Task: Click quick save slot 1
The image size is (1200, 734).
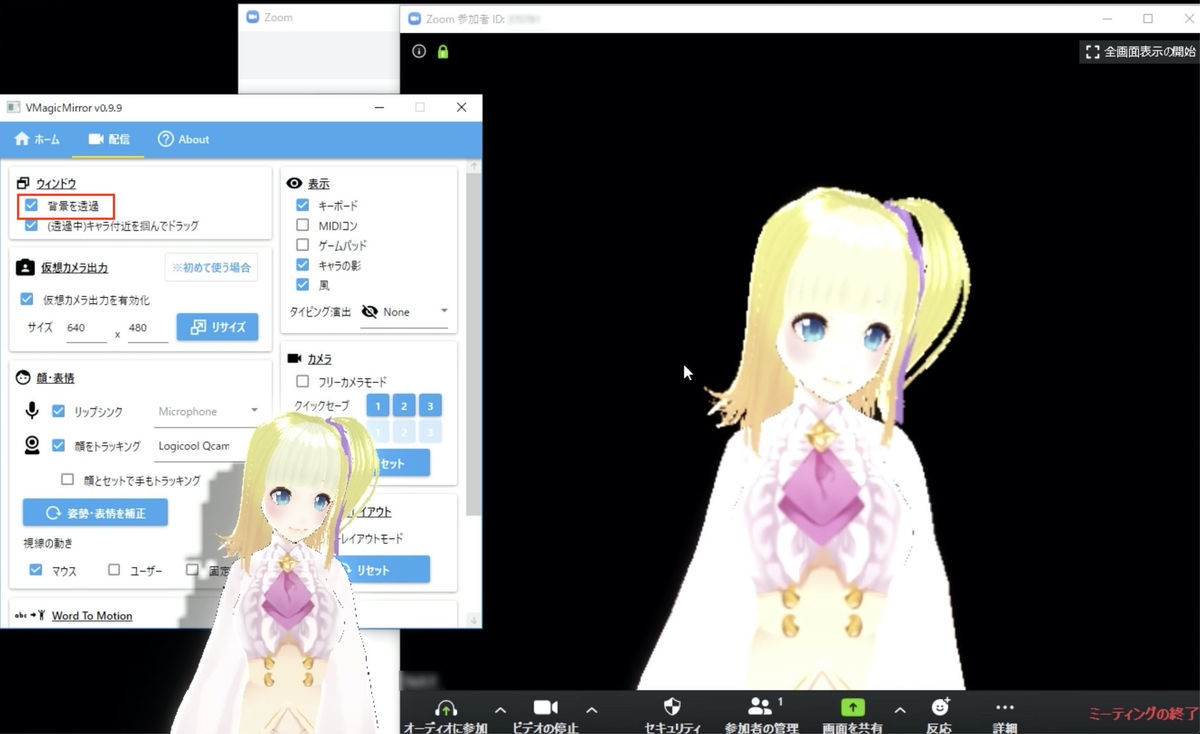Action: point(377,405)
